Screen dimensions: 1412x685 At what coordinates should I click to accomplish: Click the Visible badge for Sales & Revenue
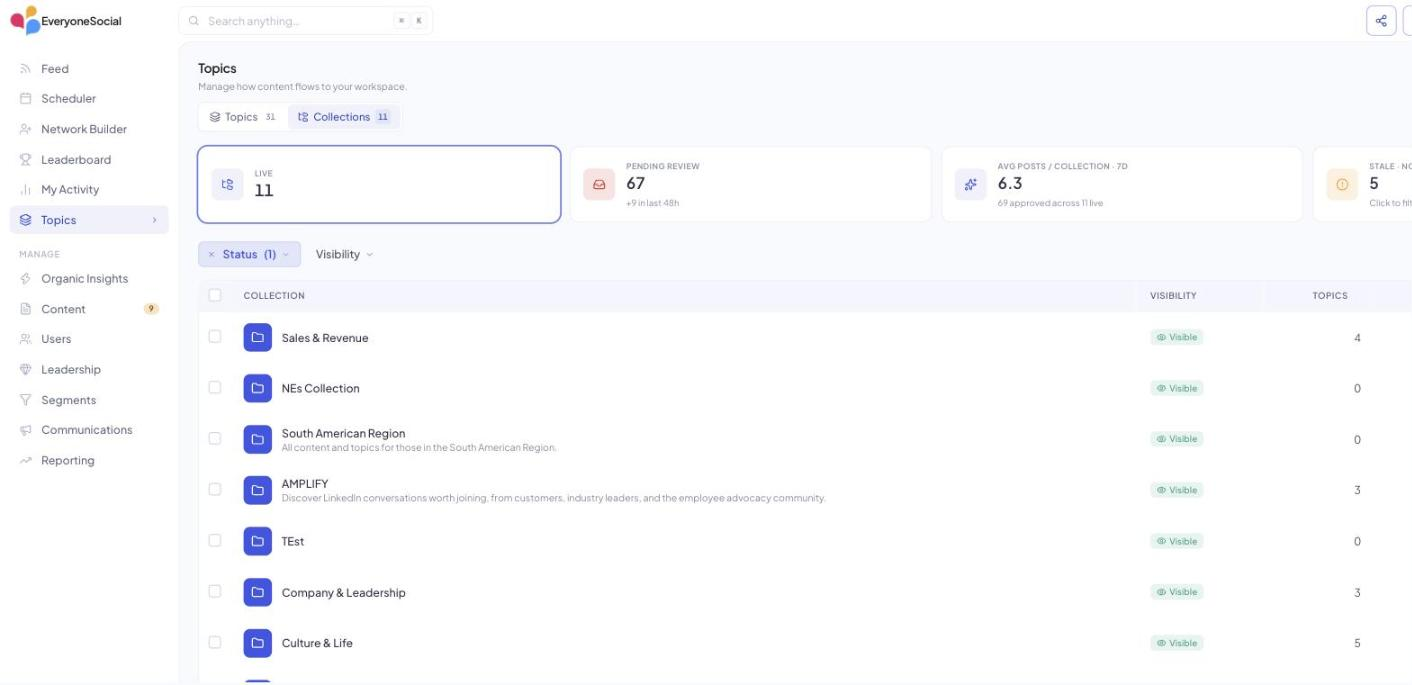1177,337
